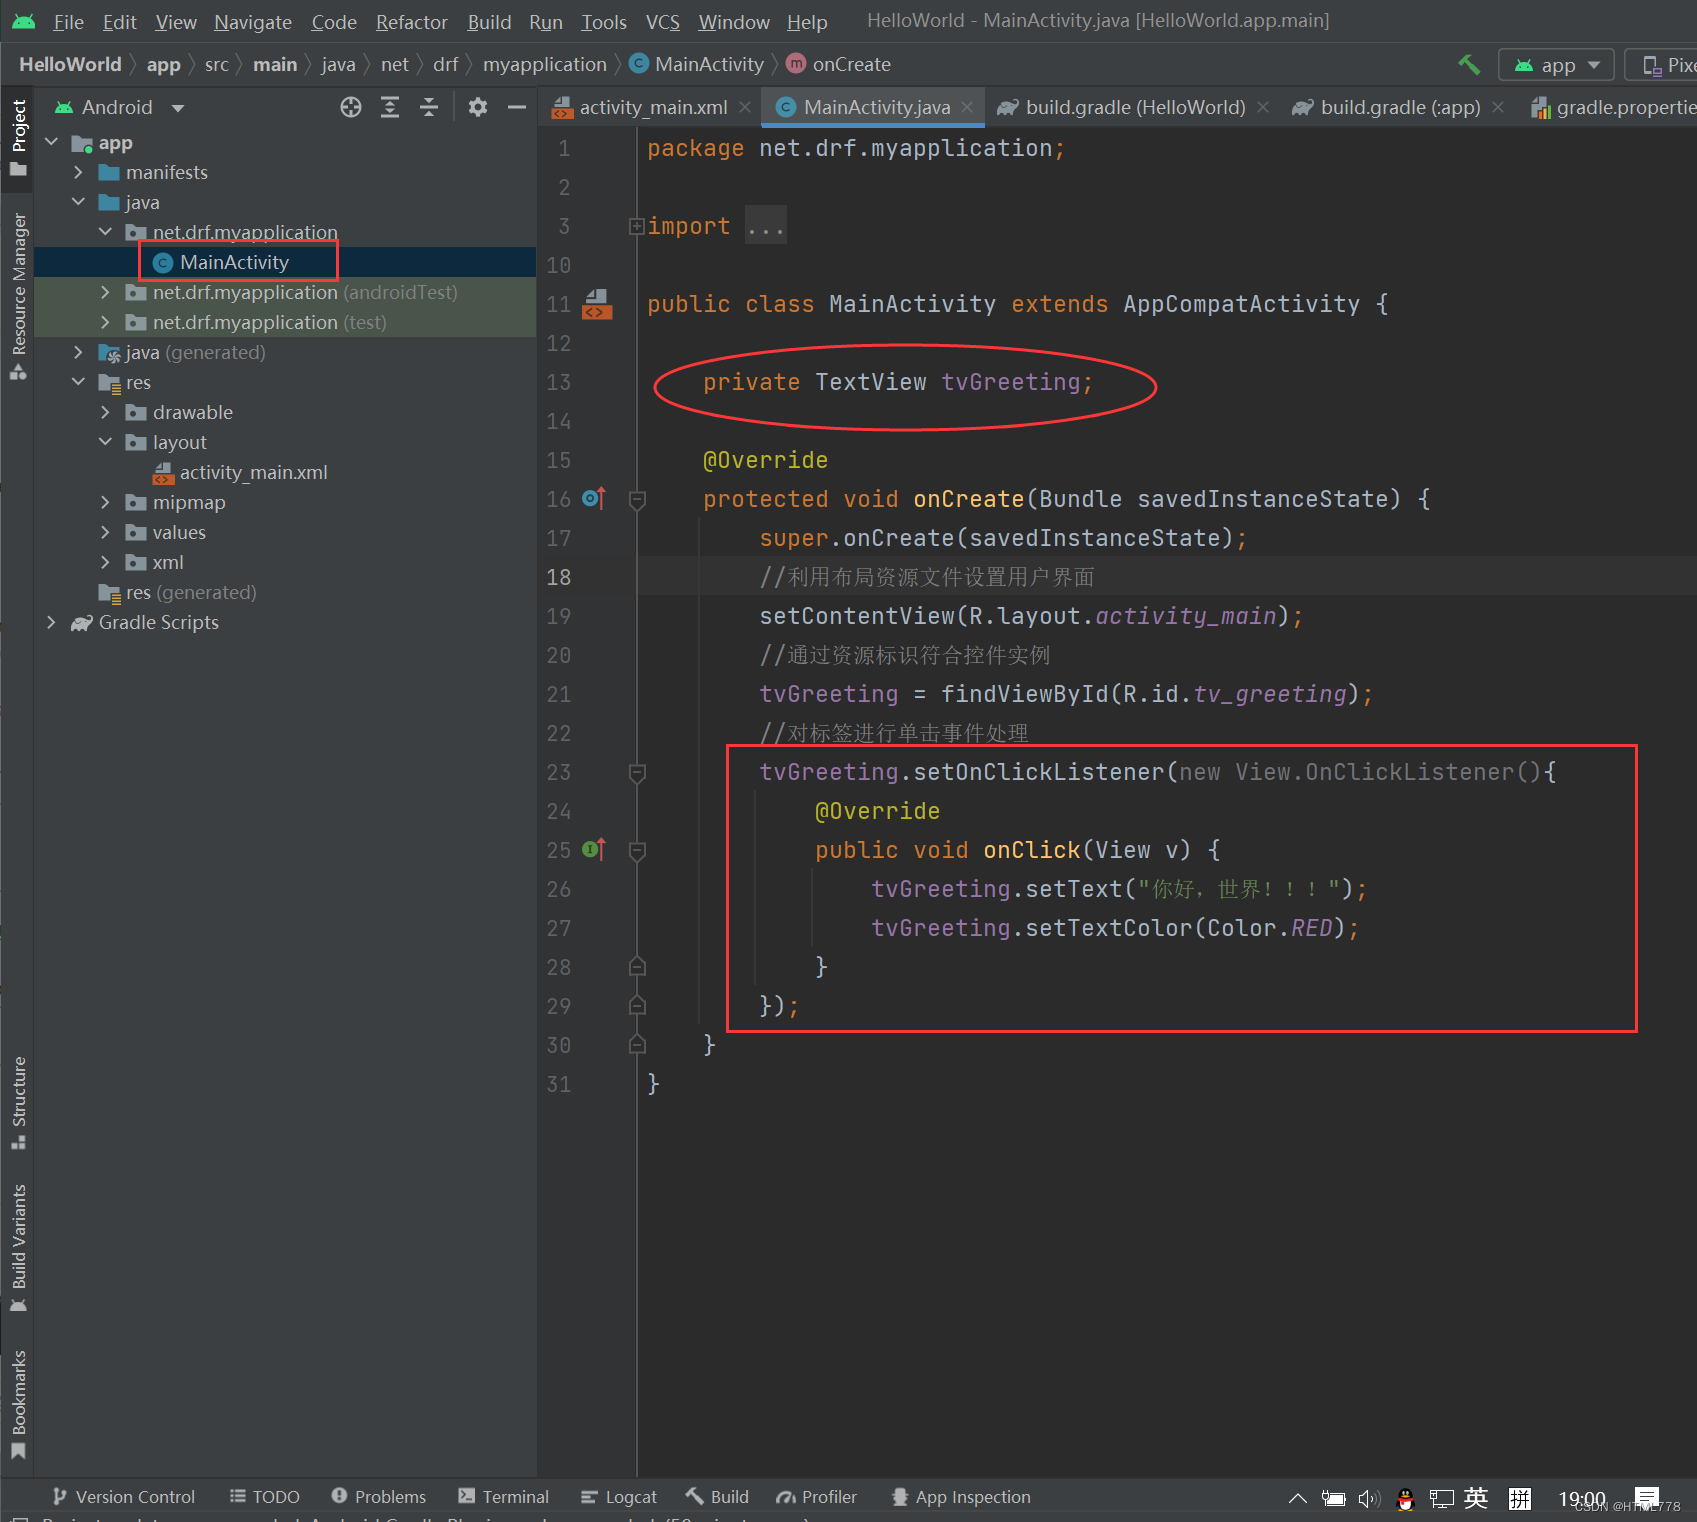Image resolution: width=1697 pixels, height=1522 pixels.
Task: Open the Build menu
Action: [x=489, y=22]
